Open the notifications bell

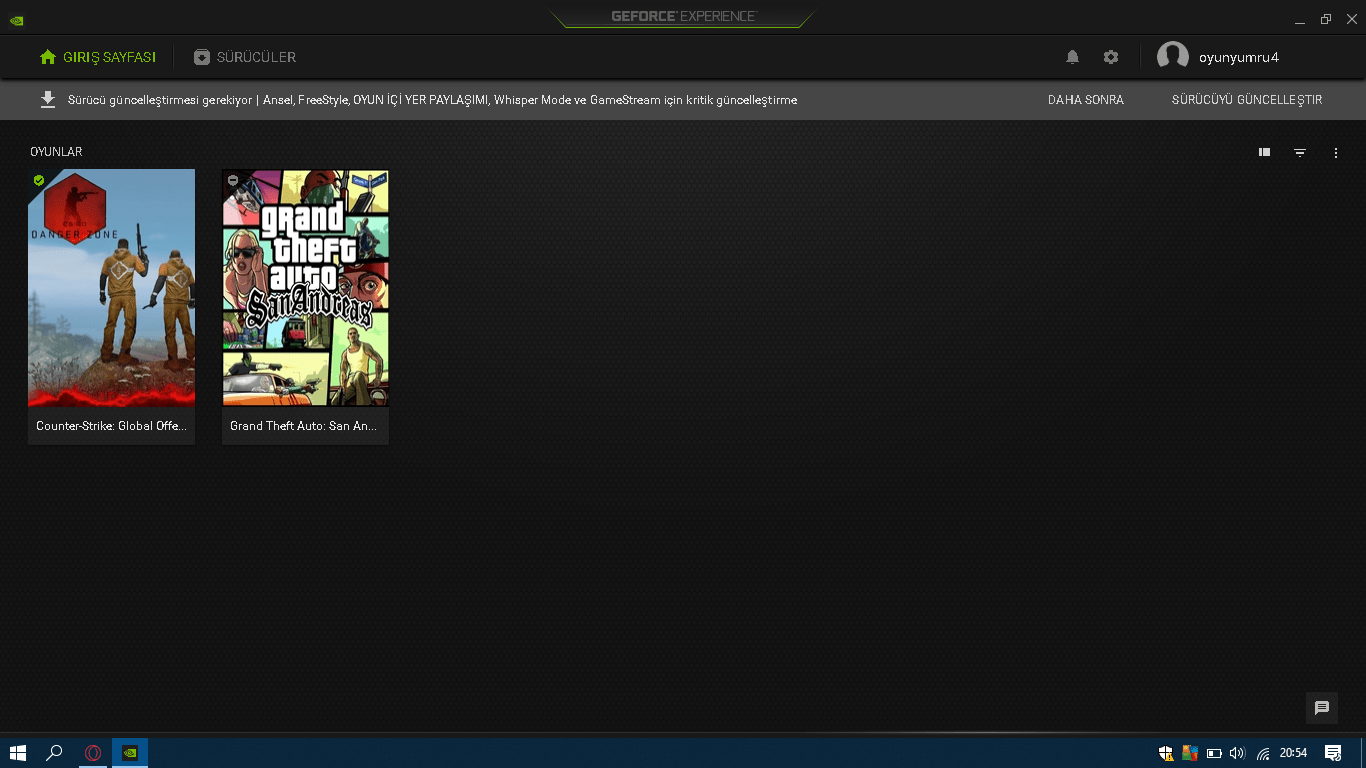(x=1072, y=57)
